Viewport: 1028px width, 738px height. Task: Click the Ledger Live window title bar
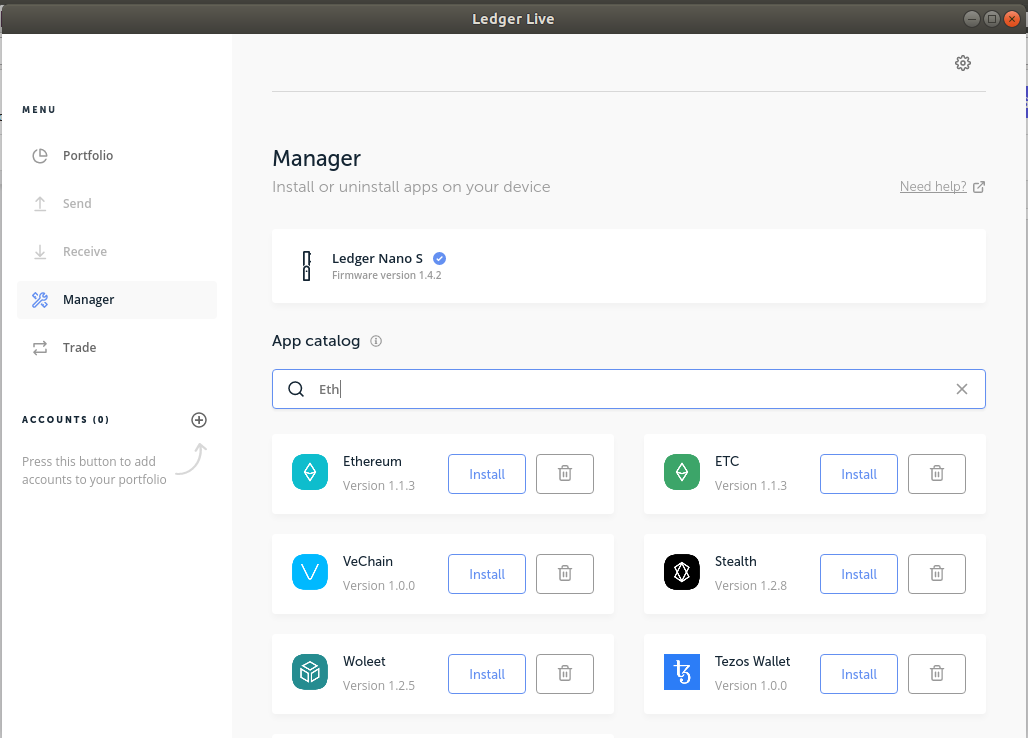513,19
